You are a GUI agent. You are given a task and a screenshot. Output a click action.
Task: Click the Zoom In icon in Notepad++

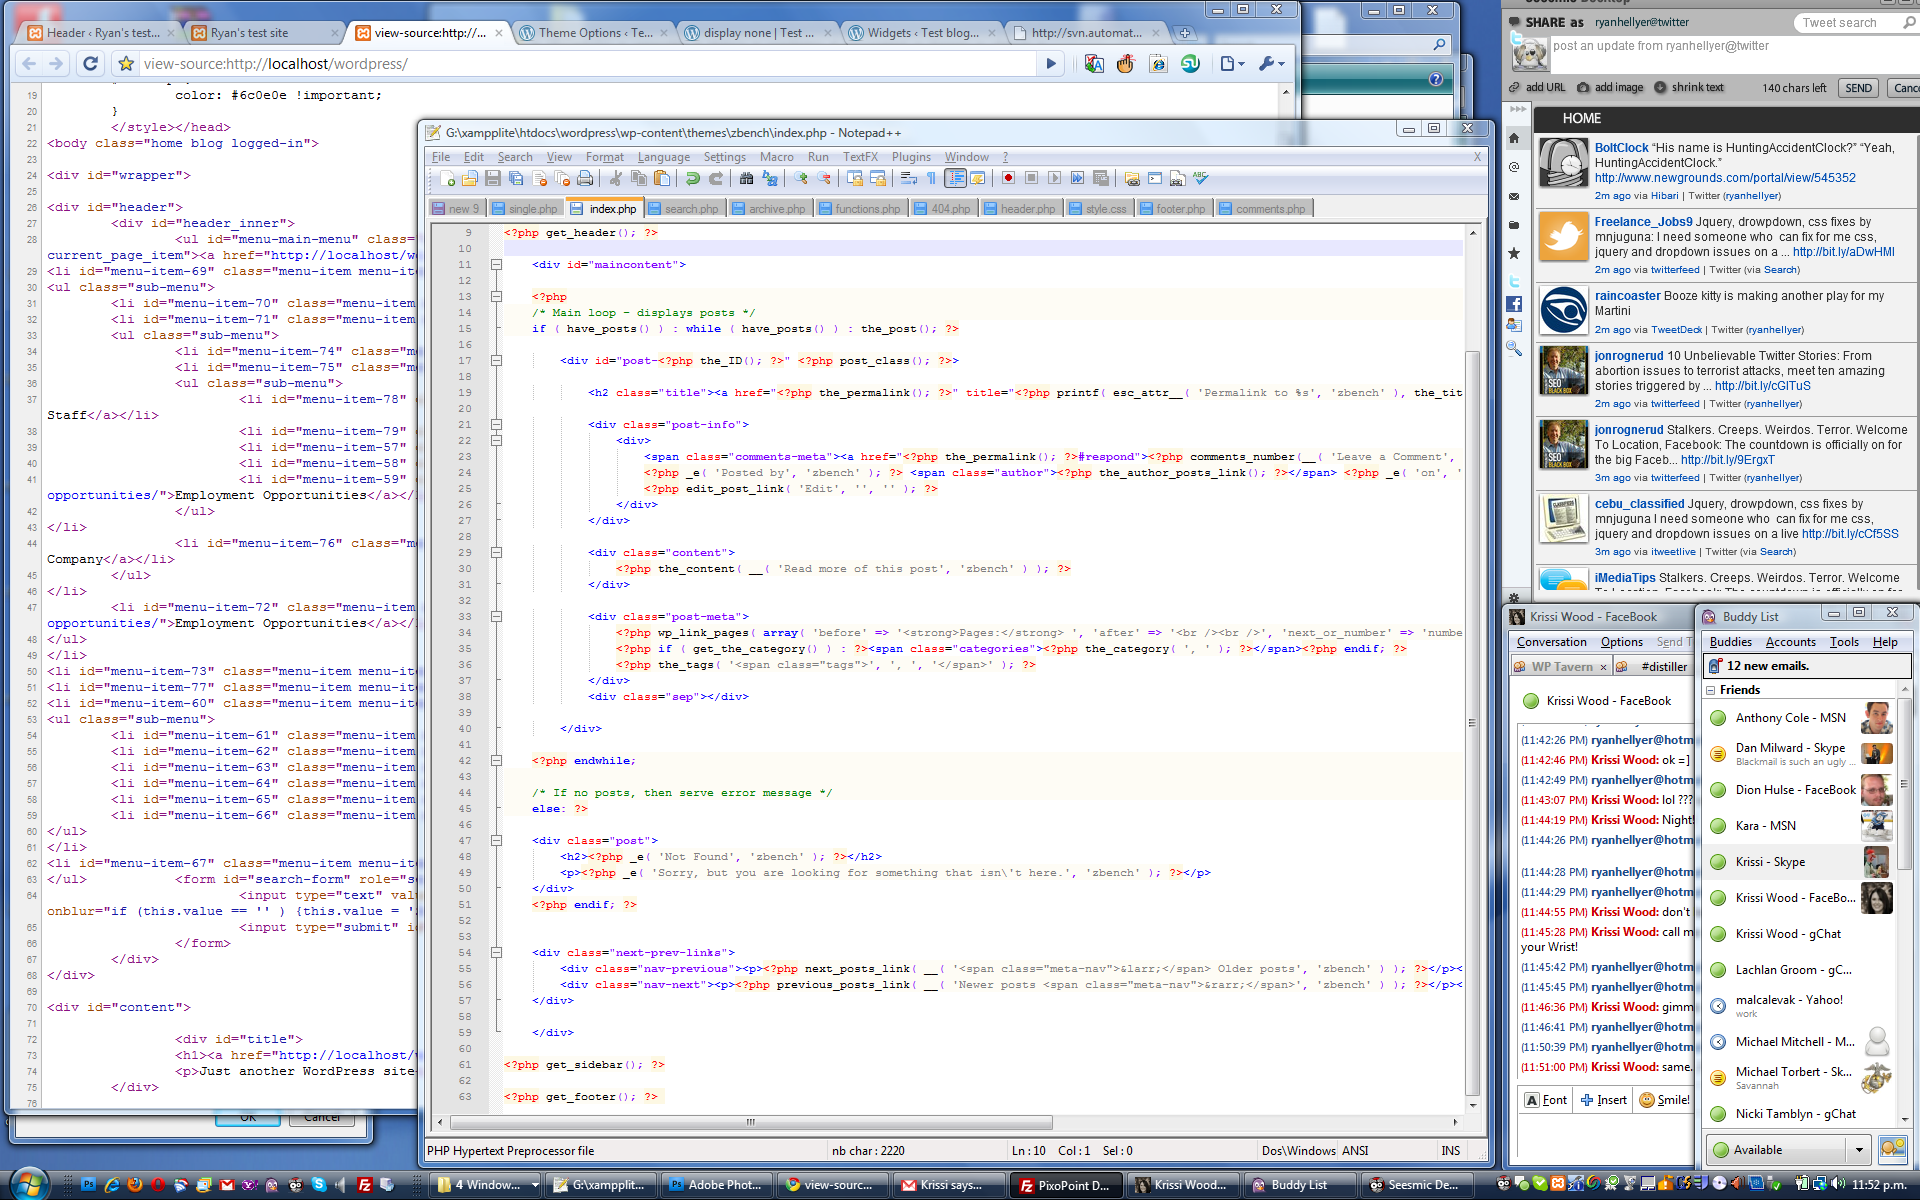800,178
